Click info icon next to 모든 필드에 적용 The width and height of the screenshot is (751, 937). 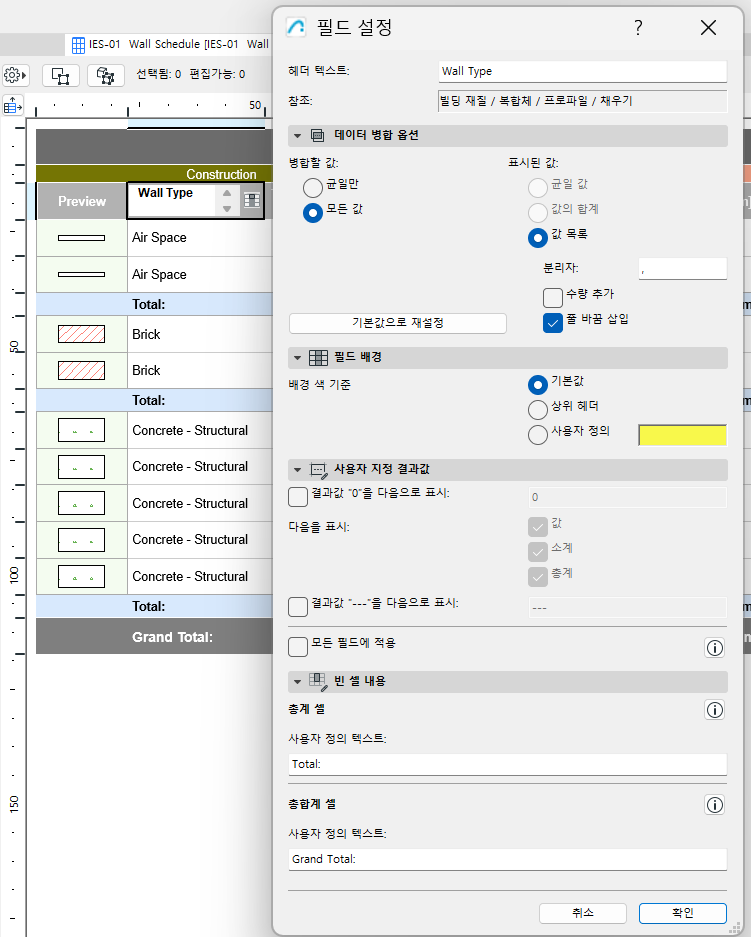tap(715, 648)
